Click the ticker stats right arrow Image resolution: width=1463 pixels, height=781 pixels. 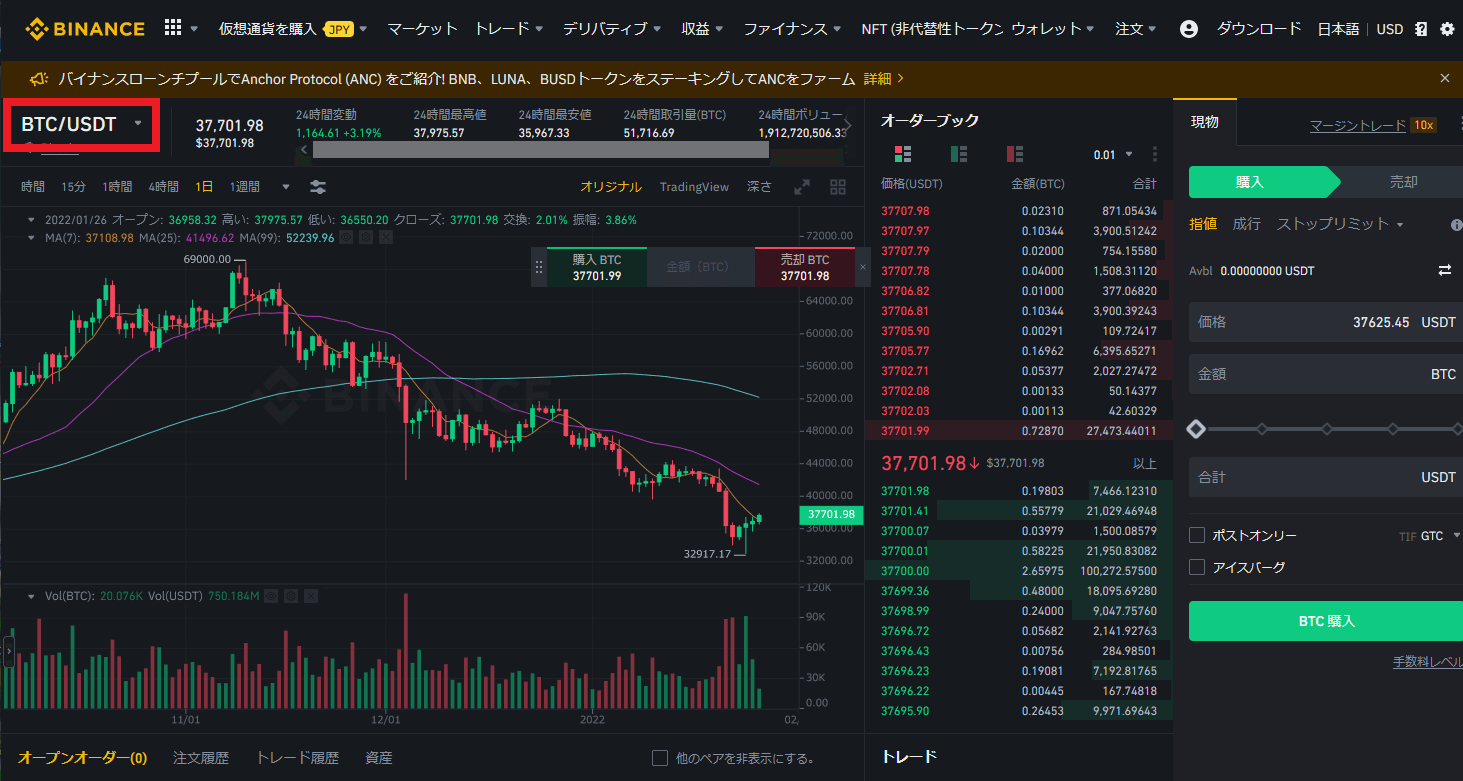pos(848,125)
